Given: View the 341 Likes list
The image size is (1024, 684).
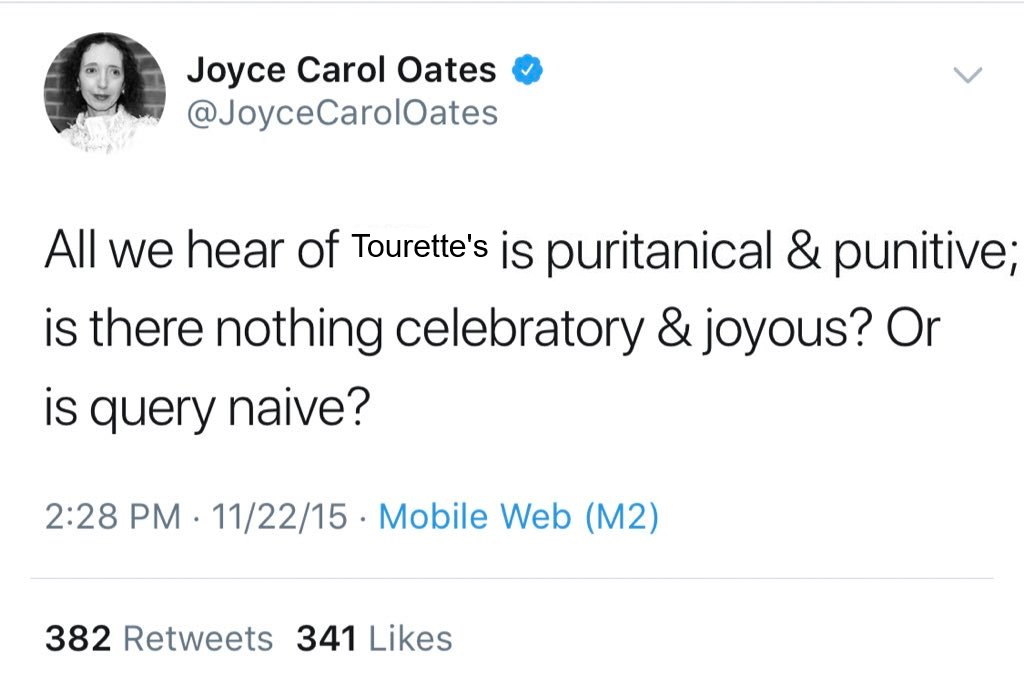Looking at the screenshot, I should (x=374, y=638).
